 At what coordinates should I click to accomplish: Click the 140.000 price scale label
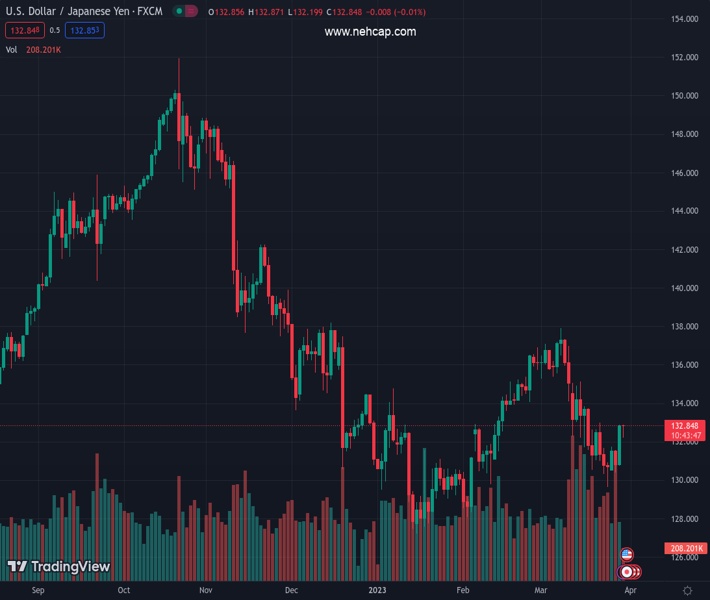click(x=684, y=288)
